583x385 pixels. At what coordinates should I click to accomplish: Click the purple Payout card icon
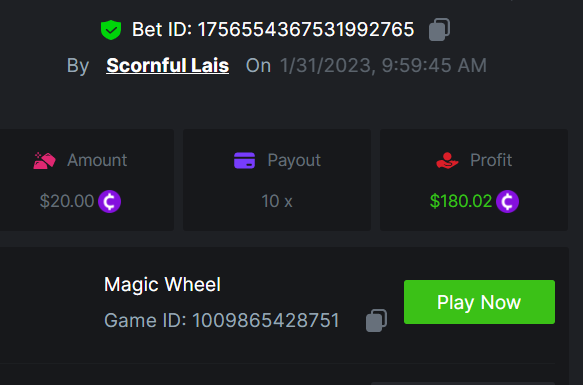pyautogui.click(x=244, y=160)
